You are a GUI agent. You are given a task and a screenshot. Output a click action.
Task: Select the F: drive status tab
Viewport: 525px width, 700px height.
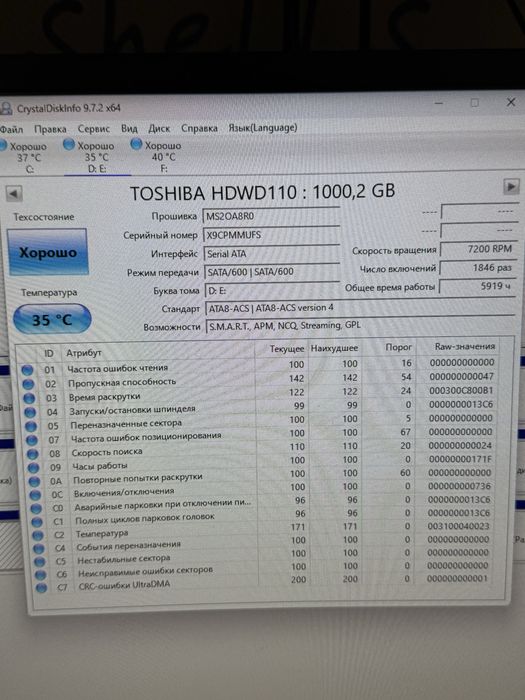158,156
